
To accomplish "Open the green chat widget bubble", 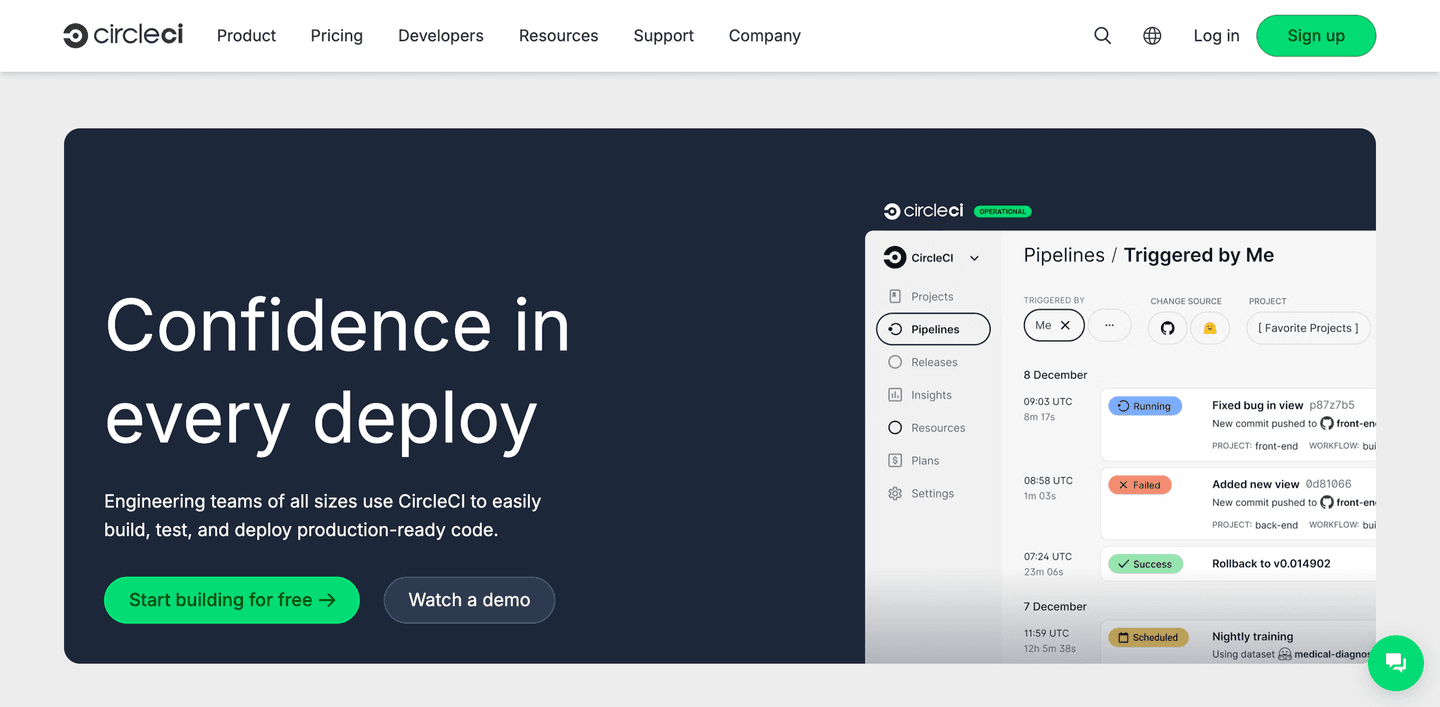I will (x=1395, y=662).
